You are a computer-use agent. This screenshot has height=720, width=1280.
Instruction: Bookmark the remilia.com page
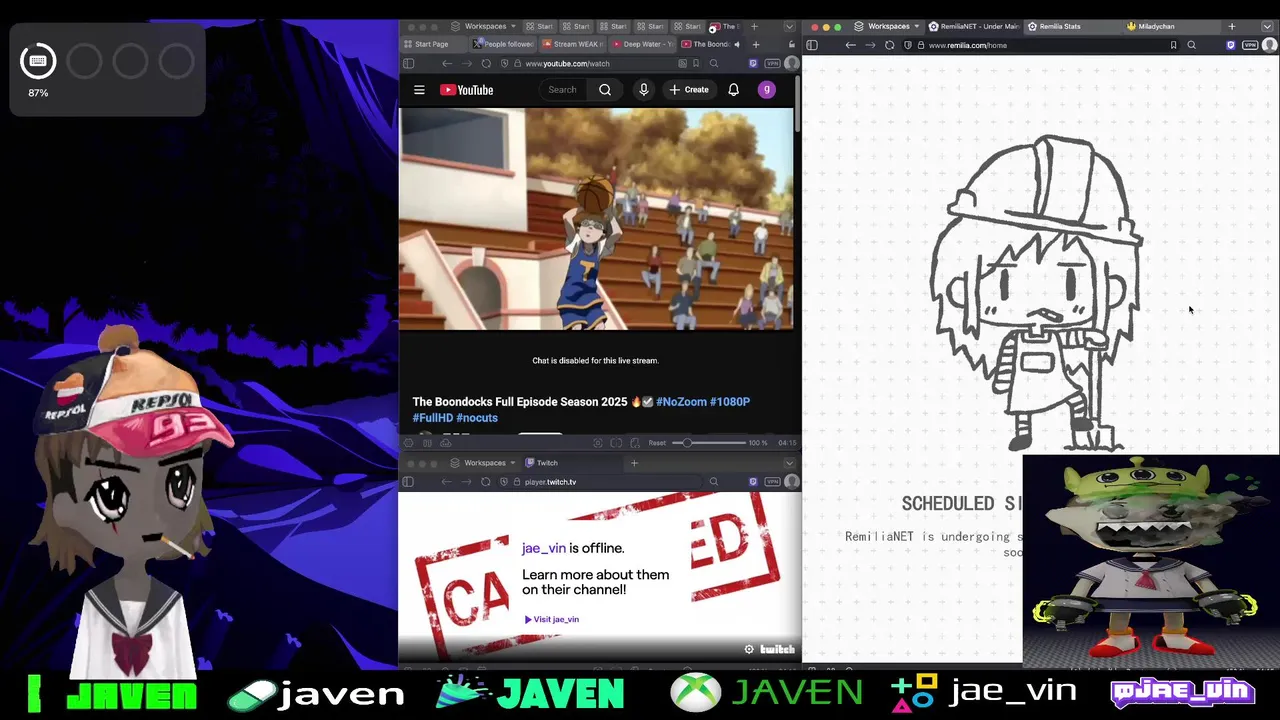coord(1173,45)
